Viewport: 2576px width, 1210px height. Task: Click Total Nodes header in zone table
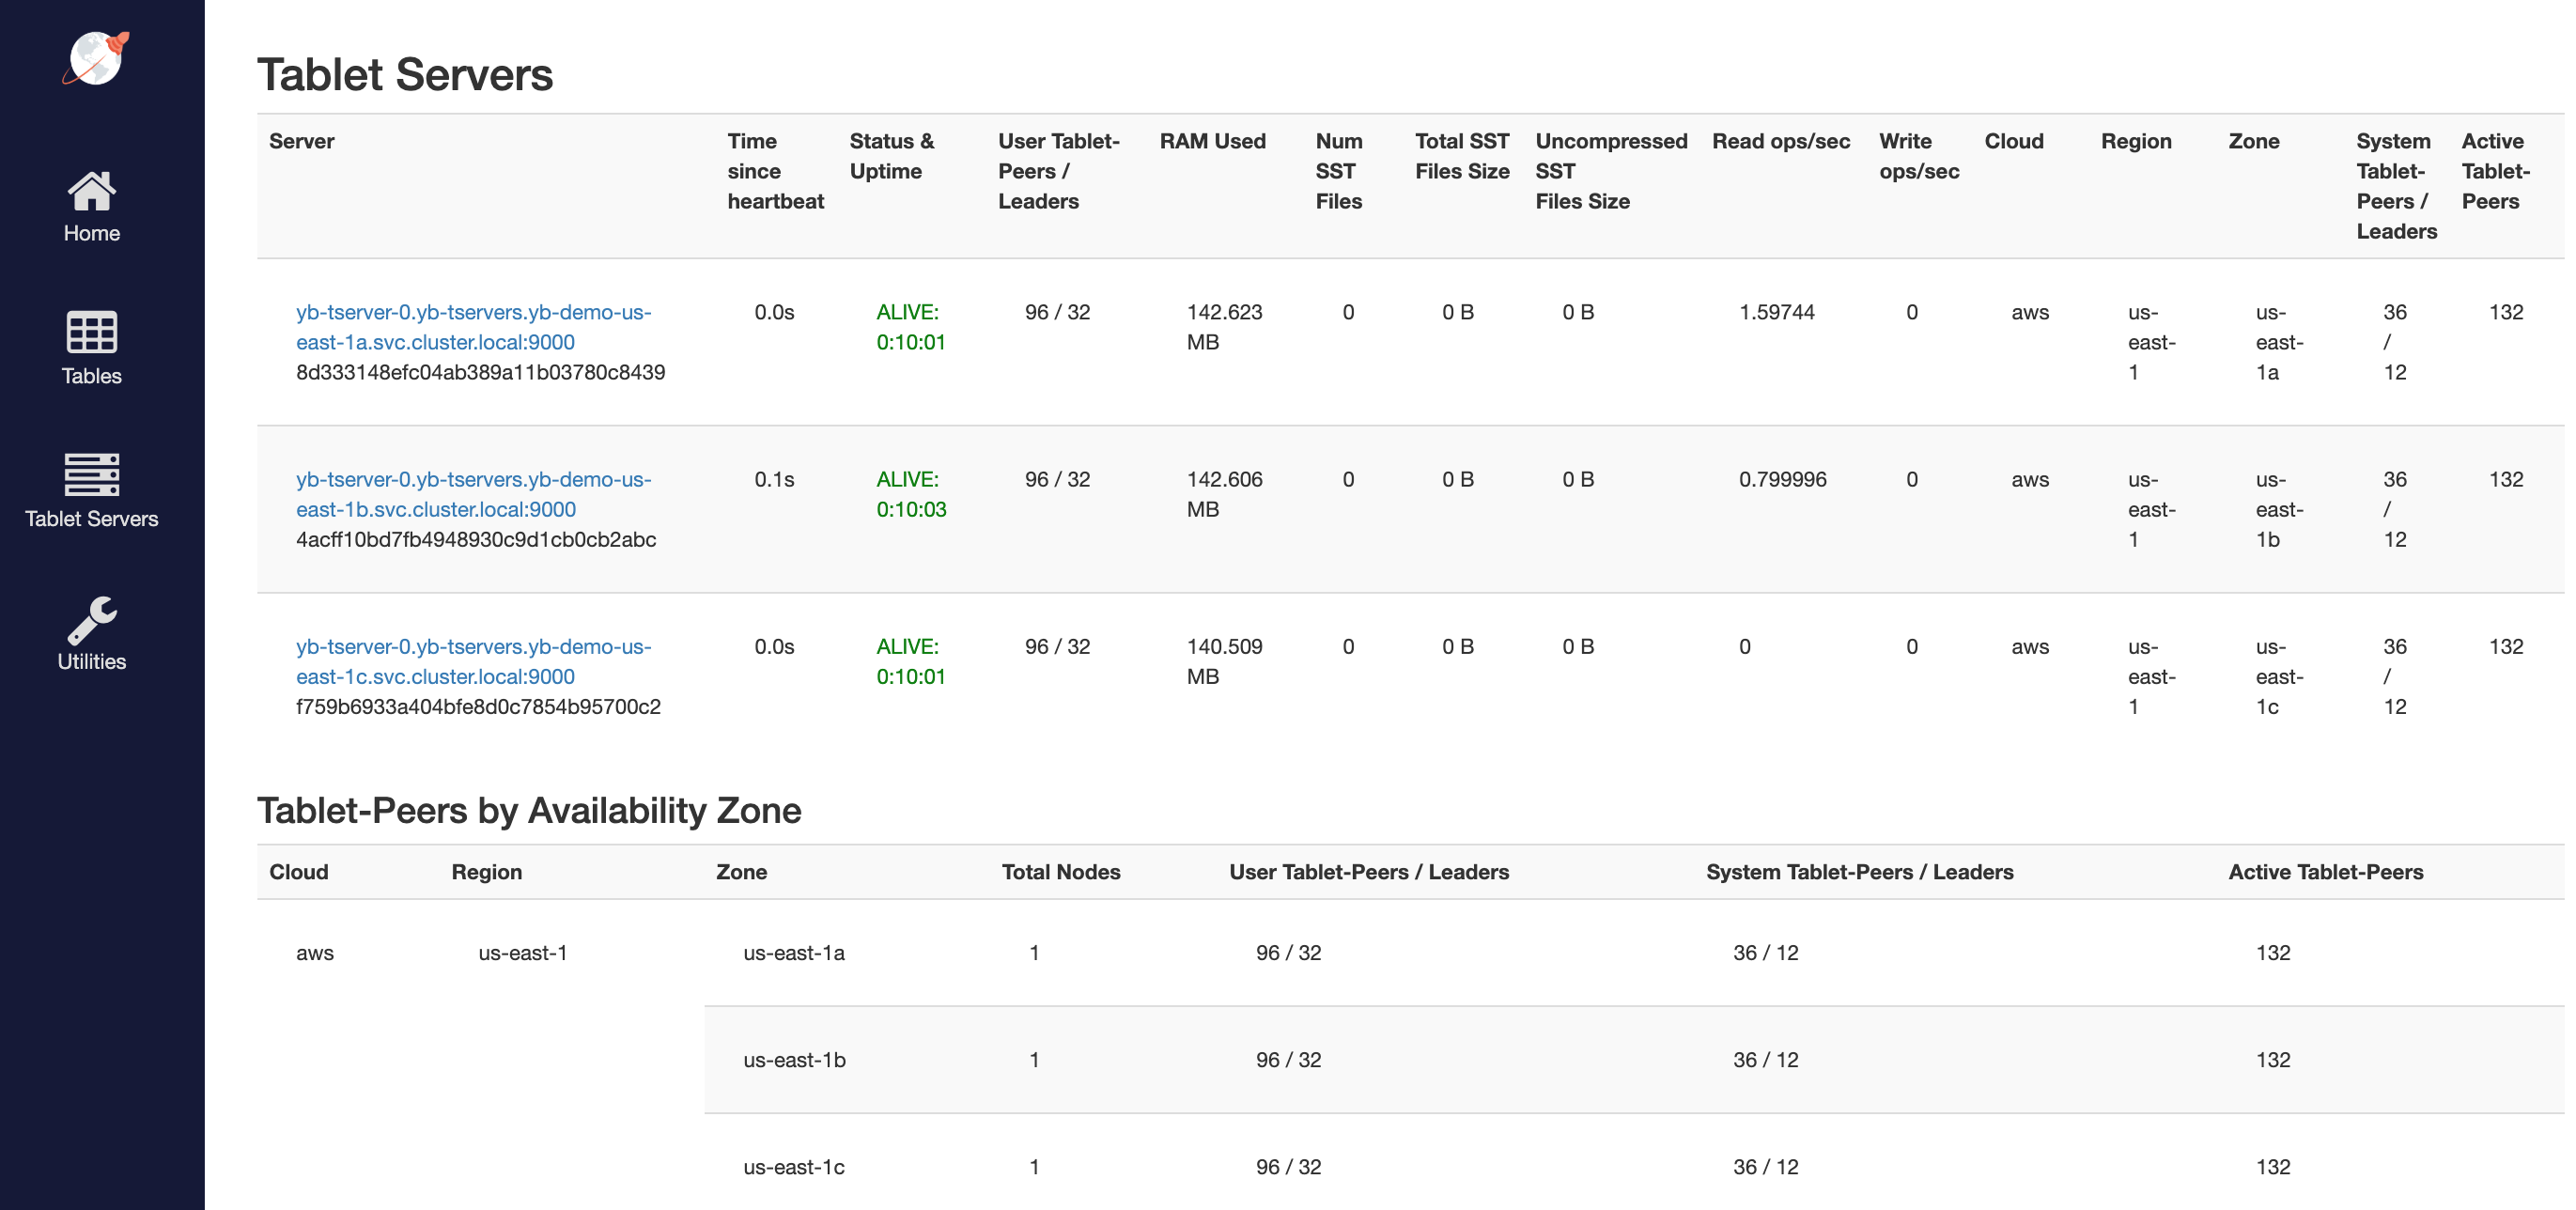(1060, 872)
